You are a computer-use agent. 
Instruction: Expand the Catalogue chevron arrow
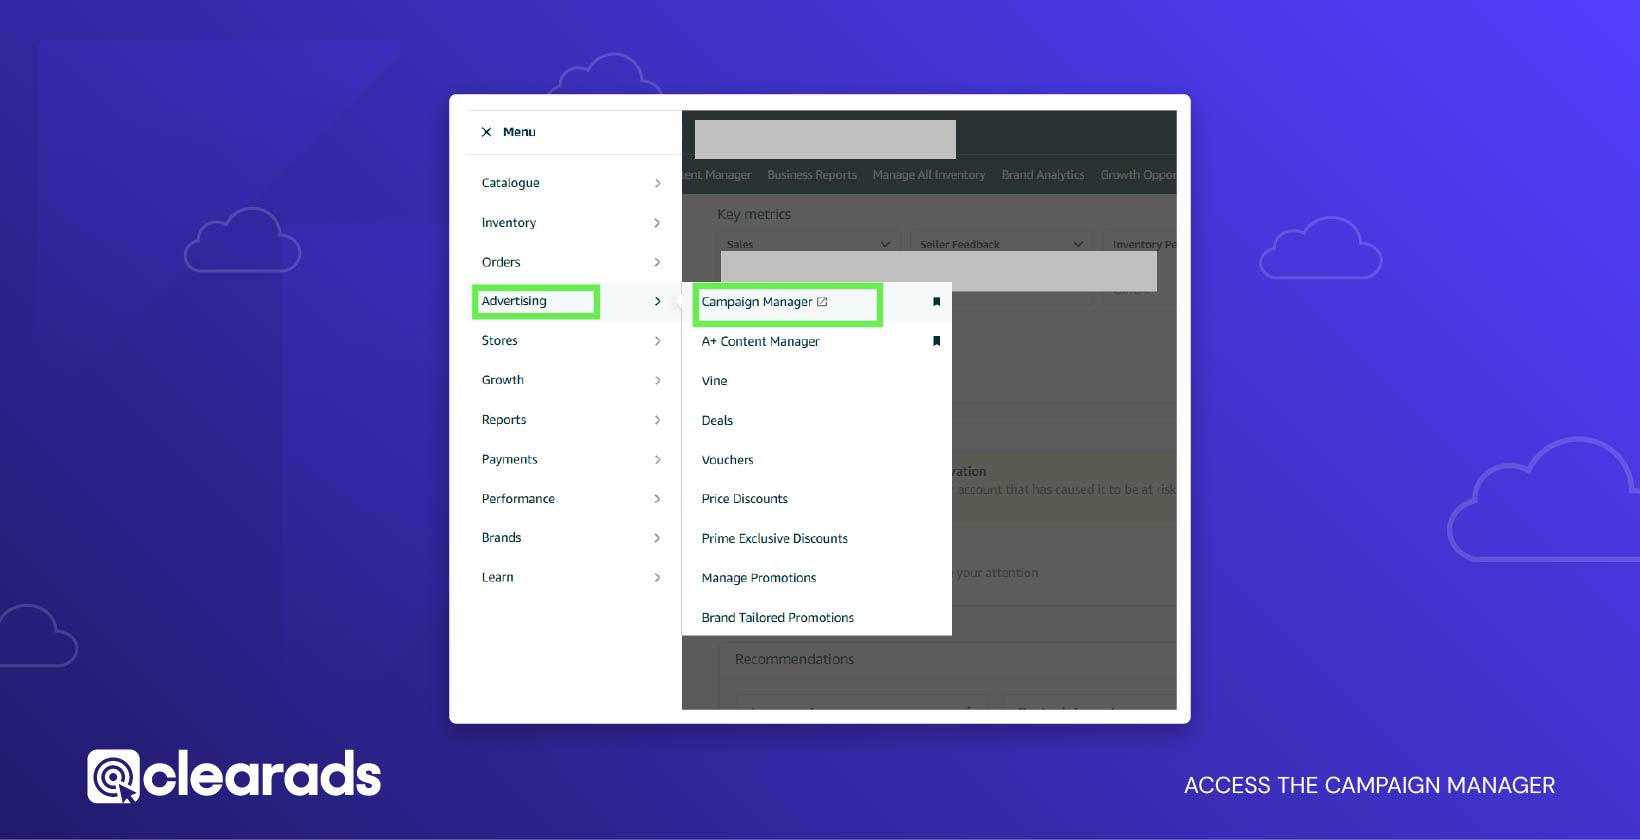657,183
